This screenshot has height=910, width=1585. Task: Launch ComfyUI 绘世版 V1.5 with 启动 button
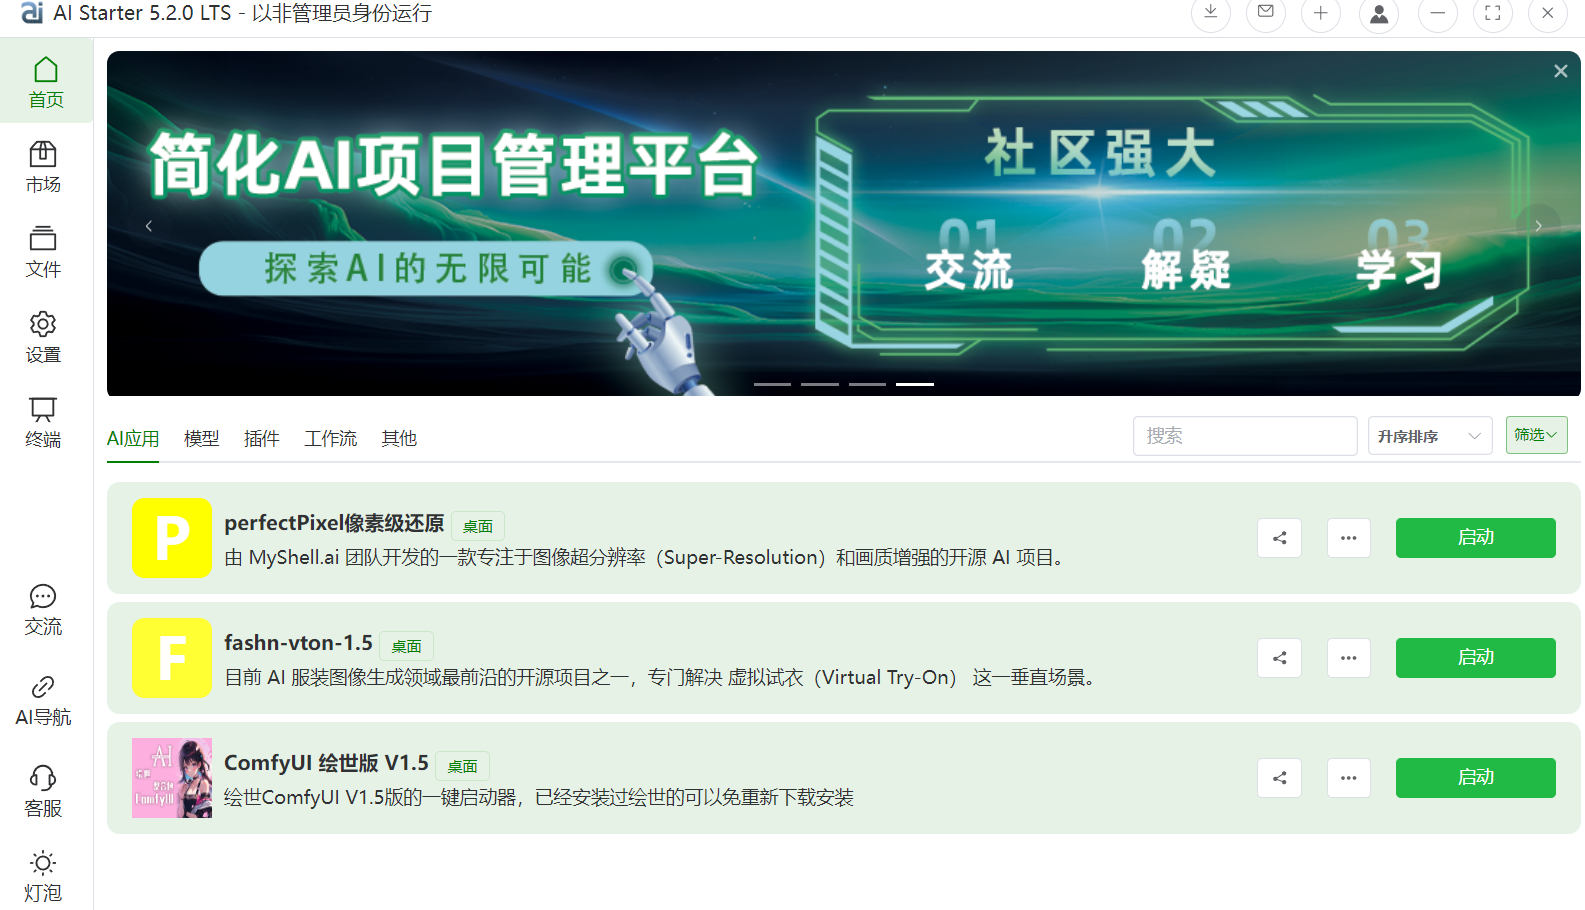point(1476,778)
